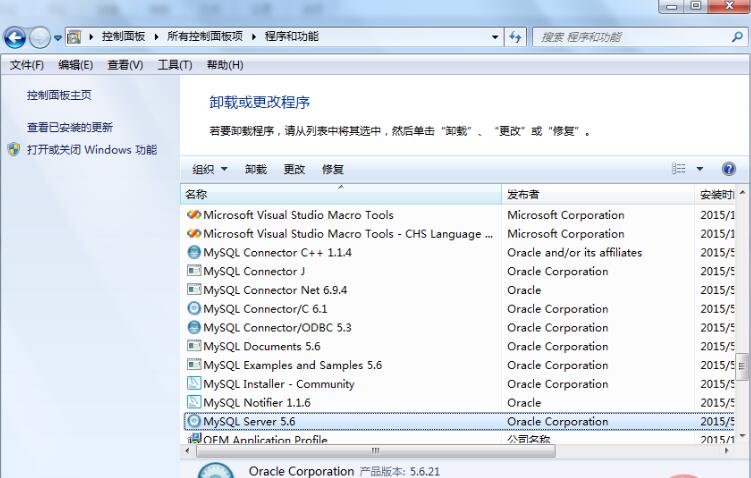Expand the 所有控制面板项 breadcrumb arrow

click(254, 37)
